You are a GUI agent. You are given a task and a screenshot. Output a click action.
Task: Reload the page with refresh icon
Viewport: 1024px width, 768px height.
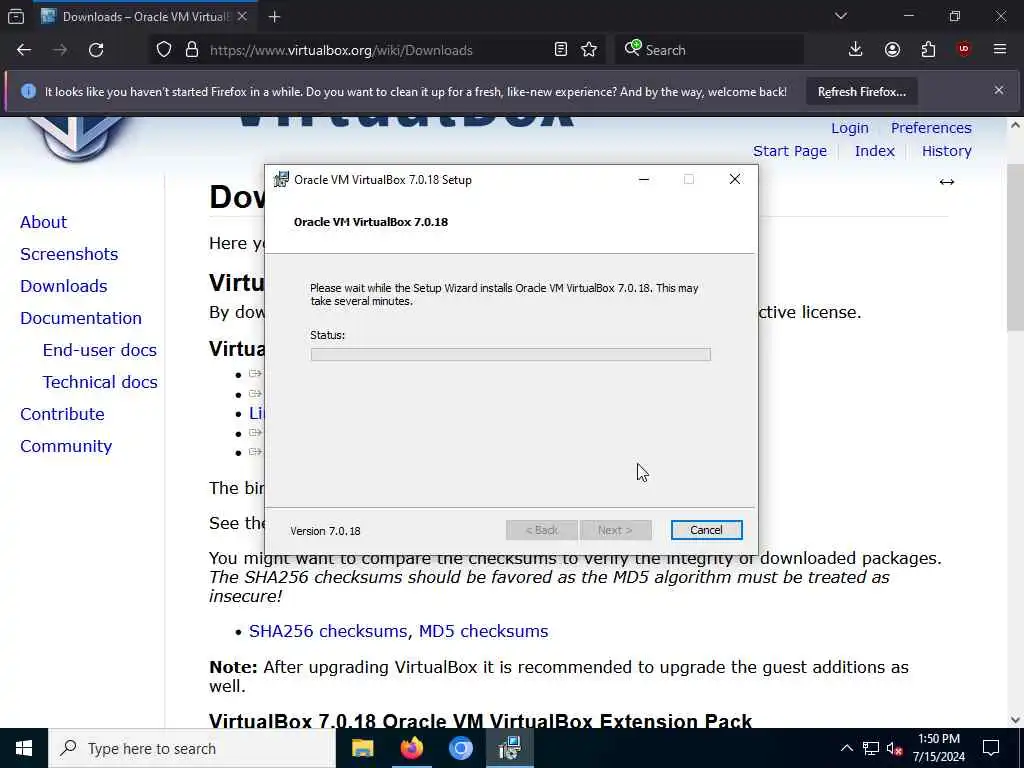tap(96, 50)
